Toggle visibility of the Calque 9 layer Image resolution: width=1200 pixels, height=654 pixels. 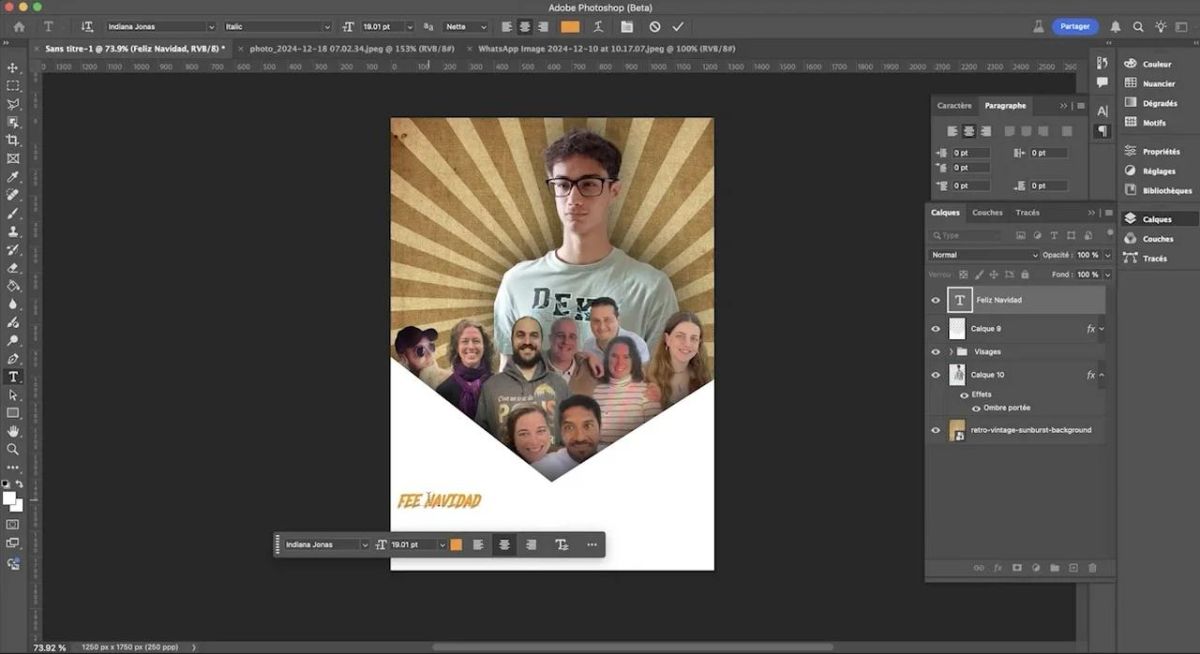pyautogui.click(x=936, y=328)
